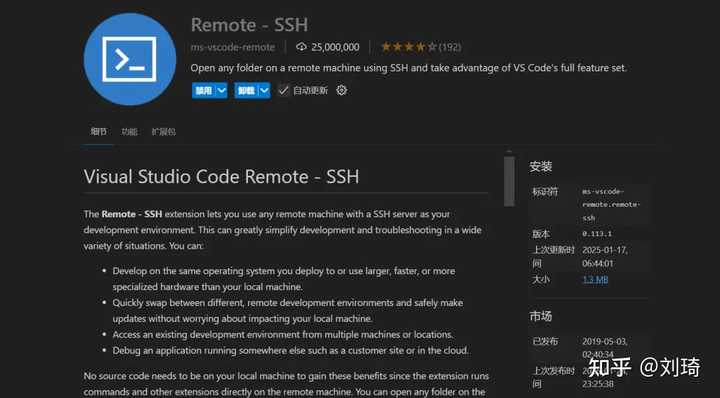Click the 标识符 identifier label

[545, 192]
